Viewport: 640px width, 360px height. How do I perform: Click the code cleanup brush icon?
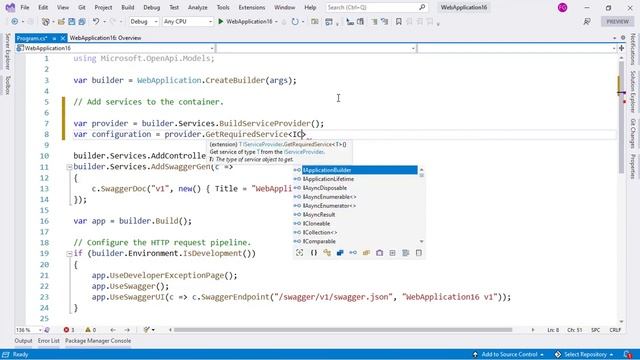point(147,329)
